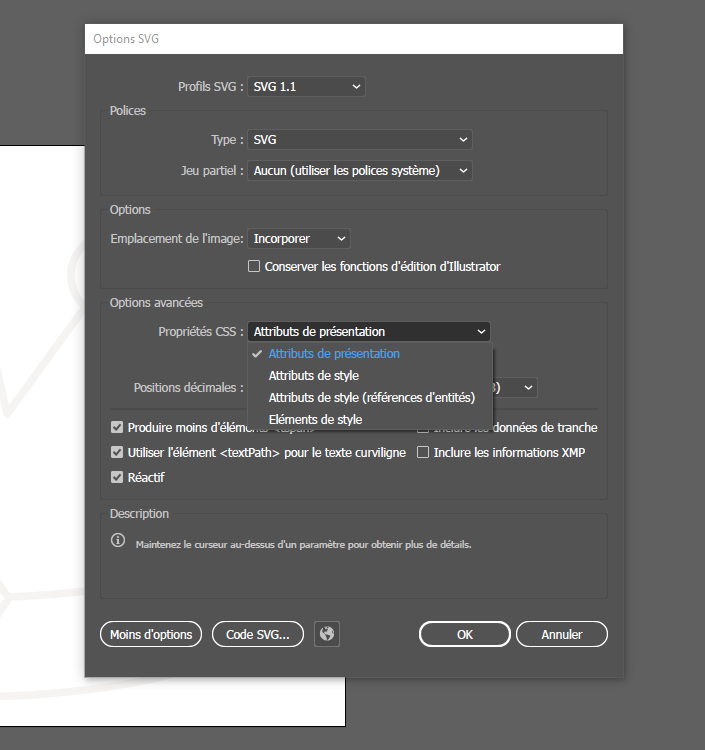Open Code SVG... viewer button
The width and height of the screenshot is (705, 750).
pos(258,634)
